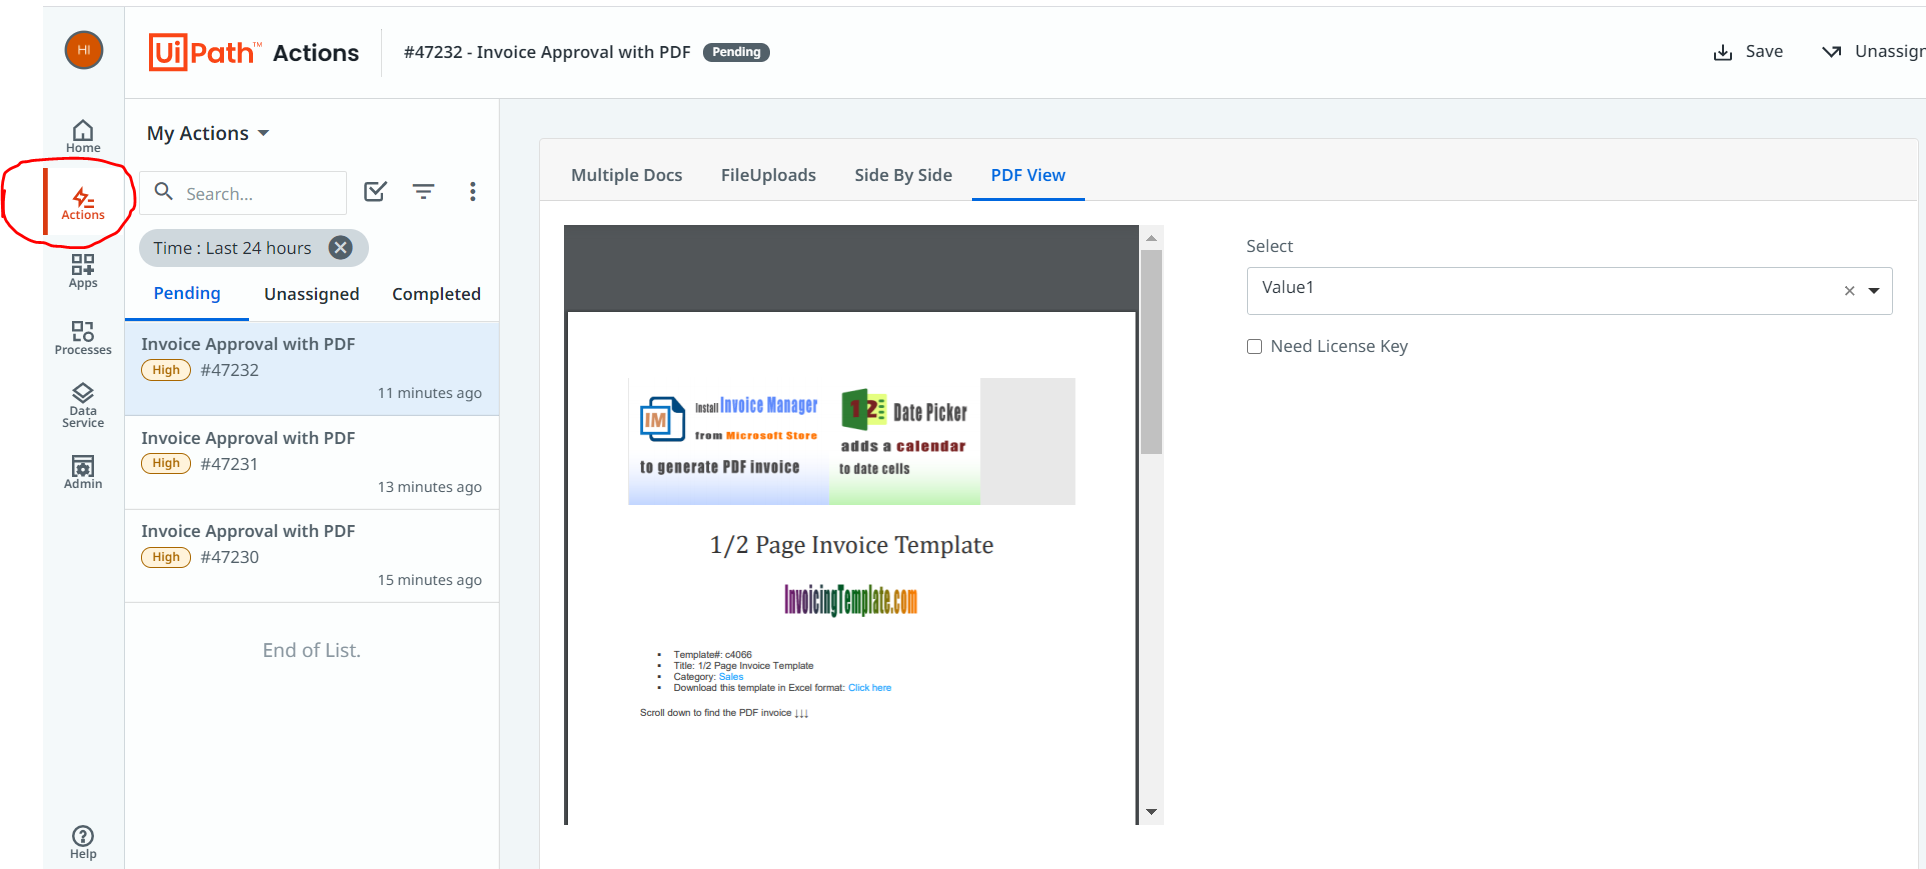This screenshot has height=869, width=1926.
Task: Open action #47231 in the list
Action: click(312, 463)
